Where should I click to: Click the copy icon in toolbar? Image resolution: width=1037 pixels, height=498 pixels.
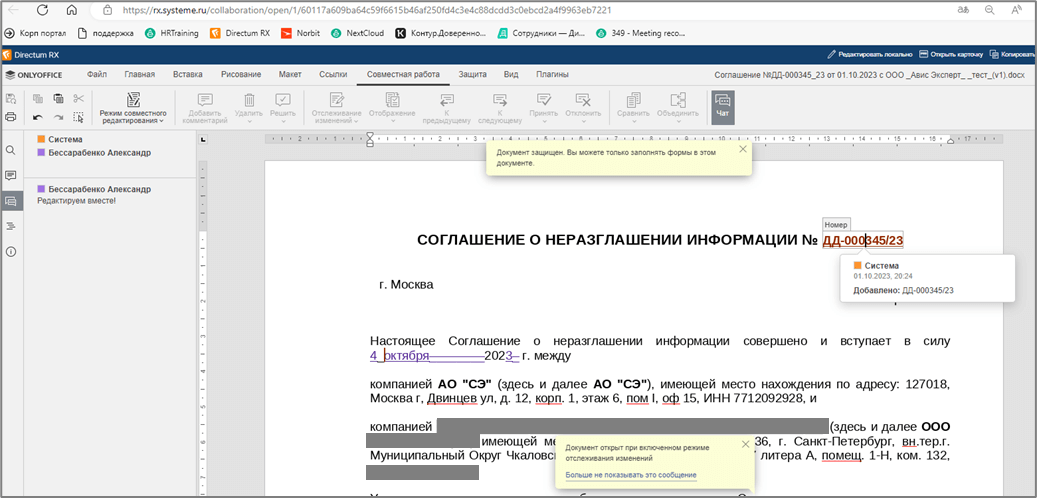[x=38, y=99]
